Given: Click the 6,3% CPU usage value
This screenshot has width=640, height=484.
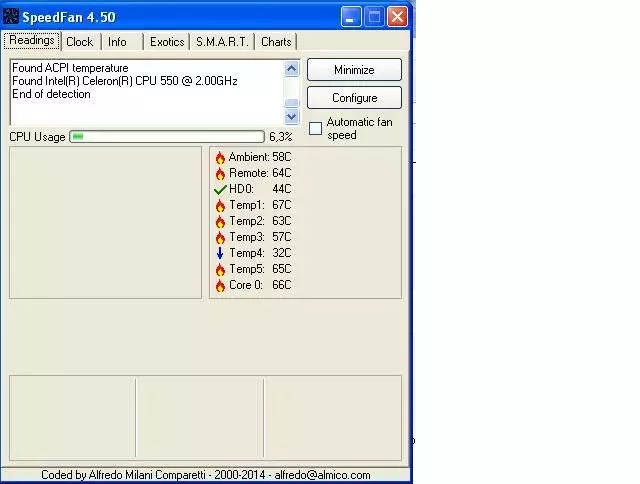Looking at the screenshot, I should point(281,137).
